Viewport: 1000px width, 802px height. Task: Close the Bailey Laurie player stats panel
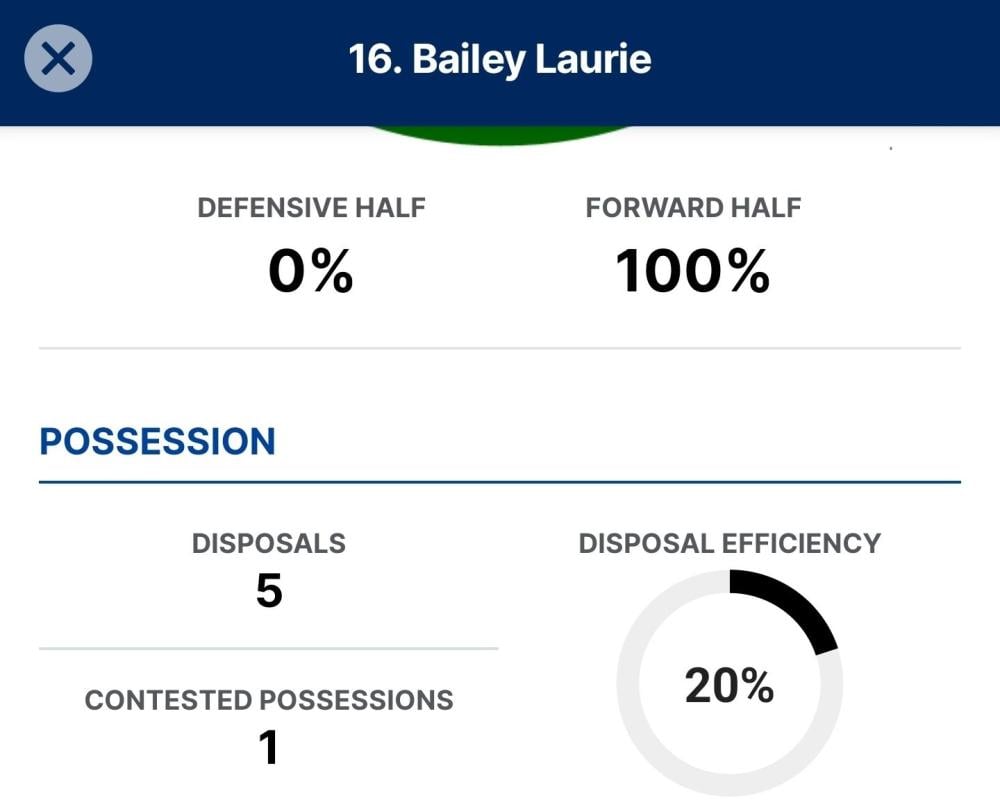click(58, 59)
